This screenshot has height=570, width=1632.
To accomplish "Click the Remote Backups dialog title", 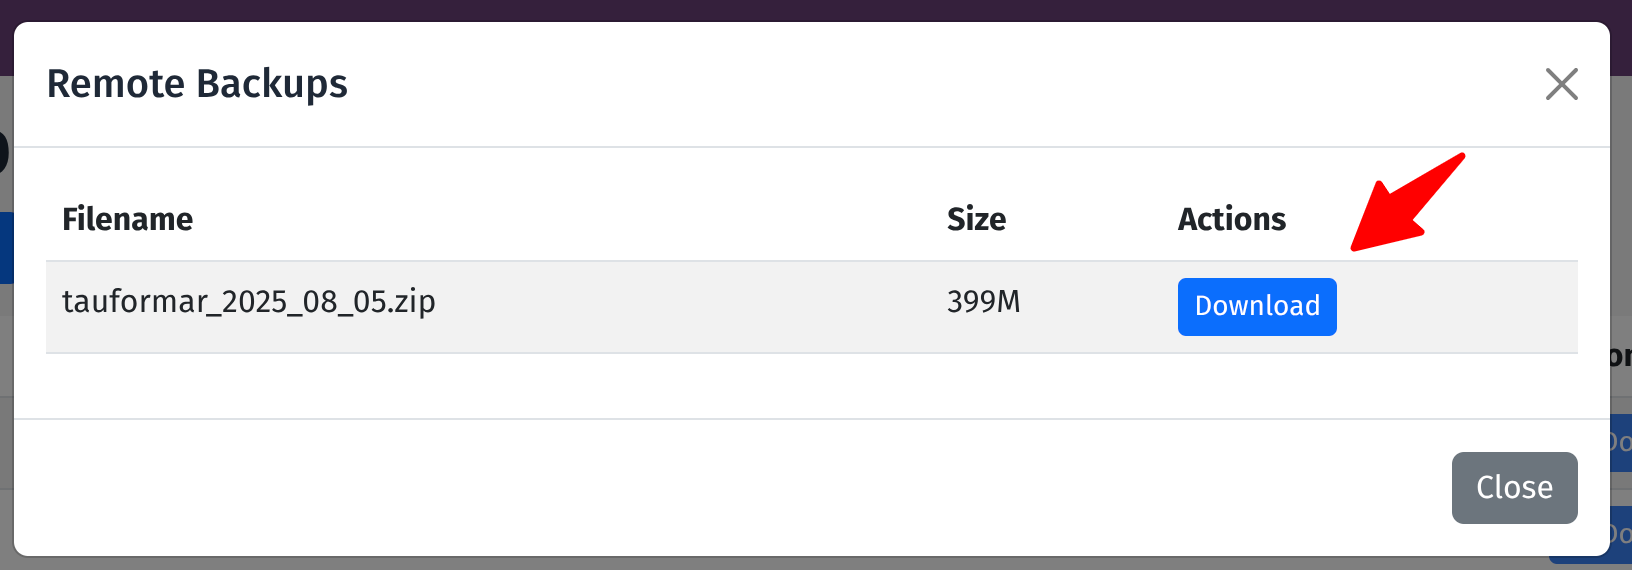I will [x=197, y=84].
